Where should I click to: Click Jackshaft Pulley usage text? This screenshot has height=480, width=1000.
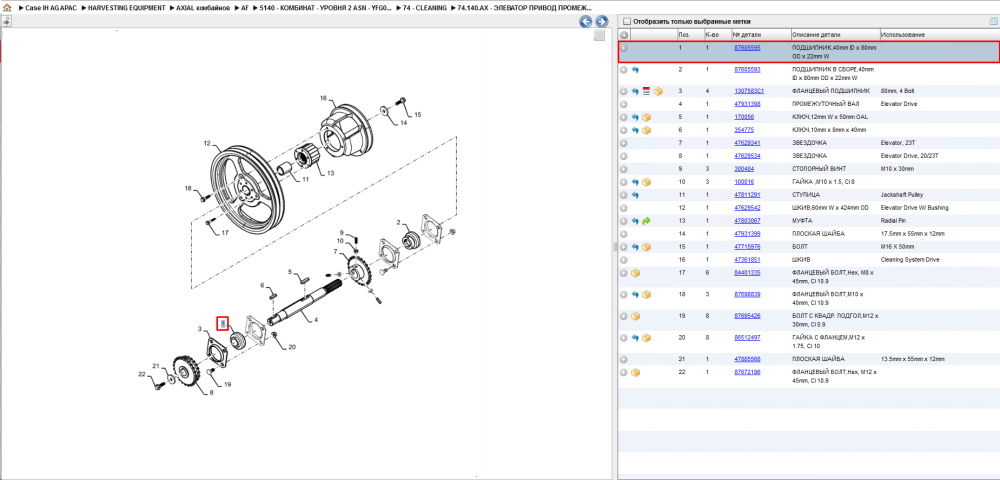(902, 195)
